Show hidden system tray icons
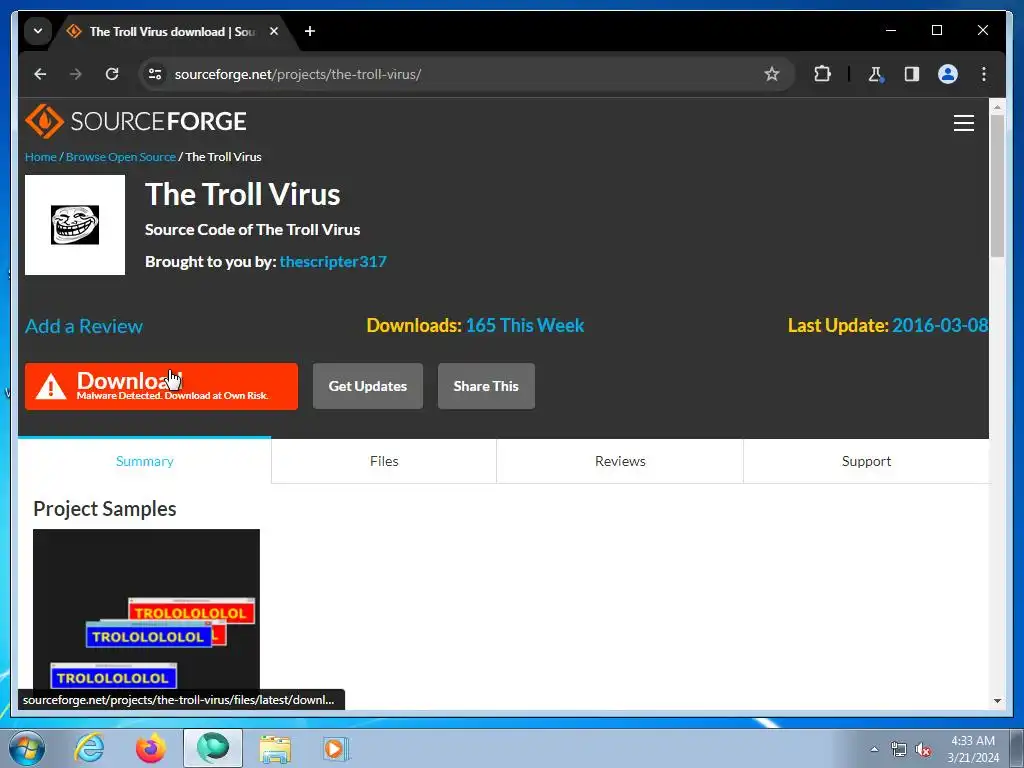 tap(874, 749)
